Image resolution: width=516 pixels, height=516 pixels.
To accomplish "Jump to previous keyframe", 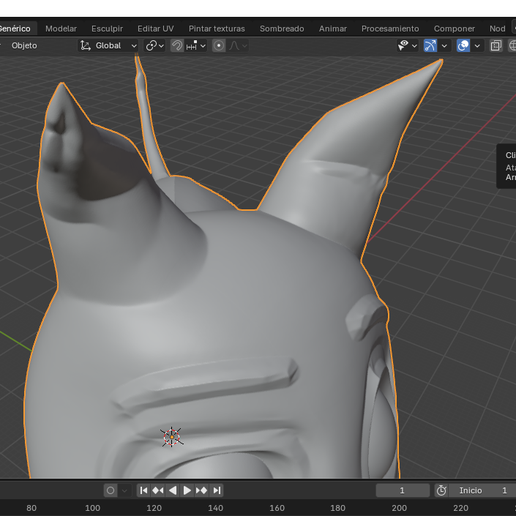I will pos(158,490).
